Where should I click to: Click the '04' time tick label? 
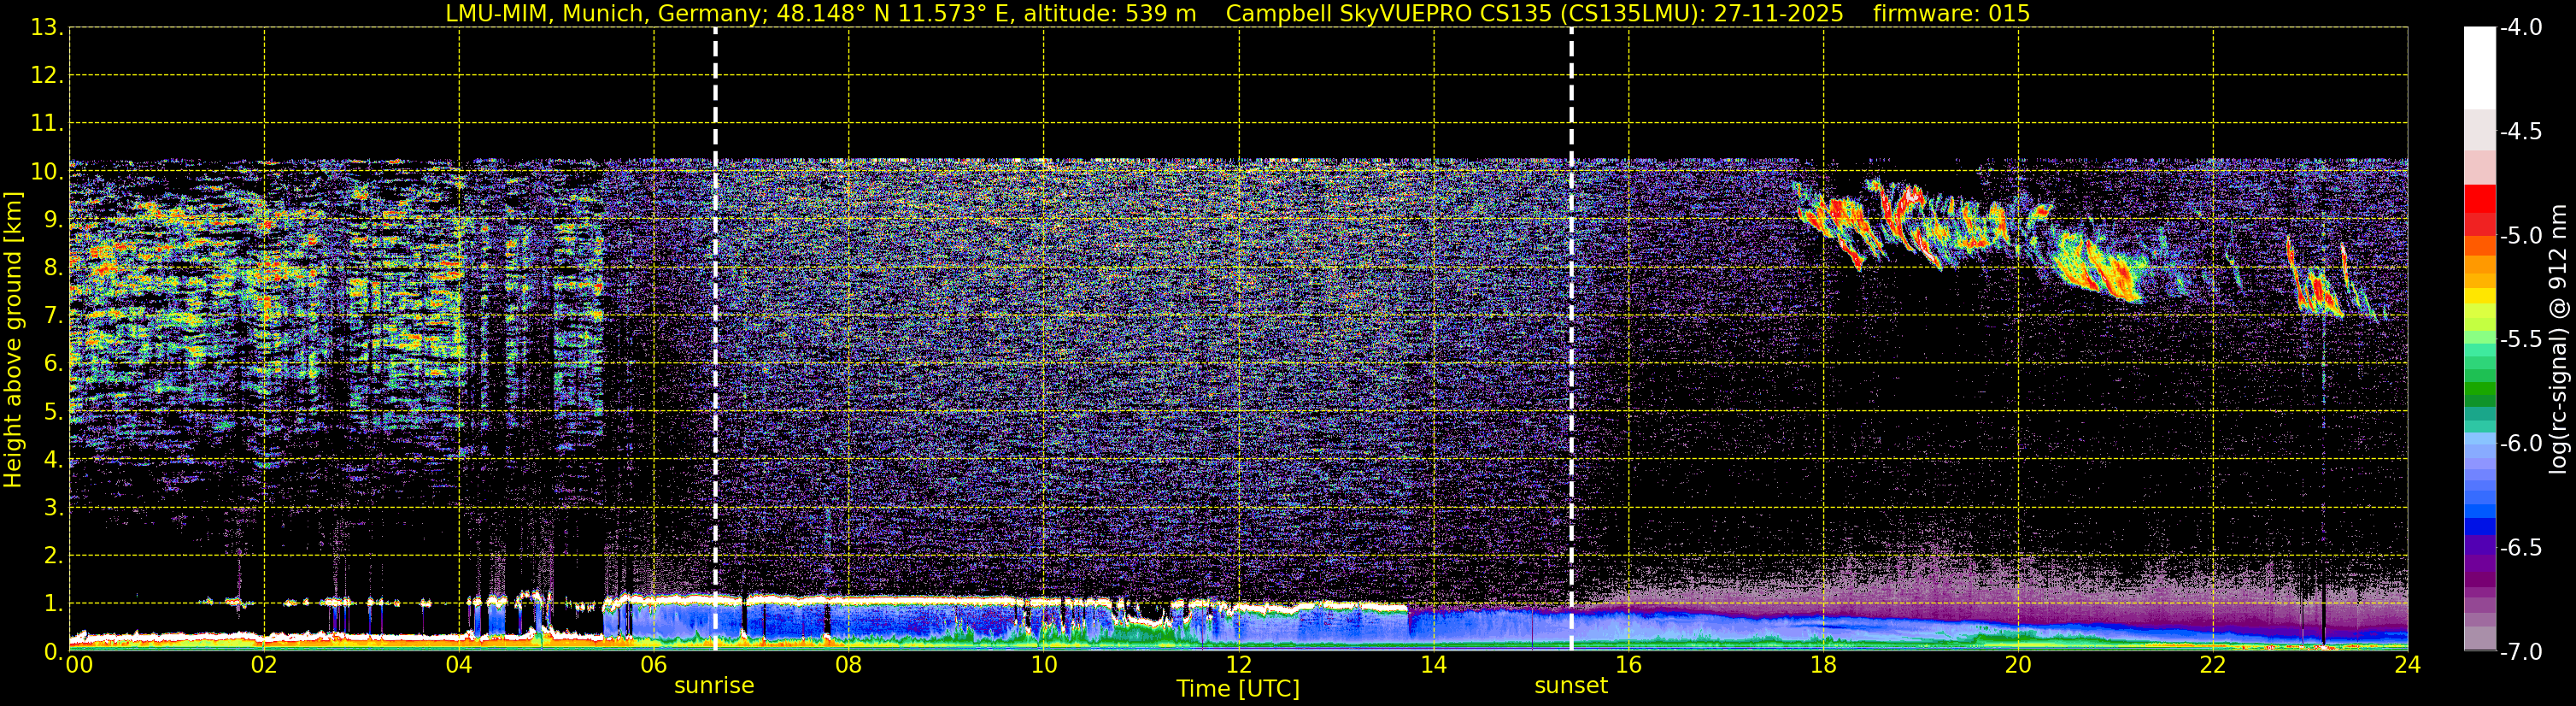(x=459, y=665)
